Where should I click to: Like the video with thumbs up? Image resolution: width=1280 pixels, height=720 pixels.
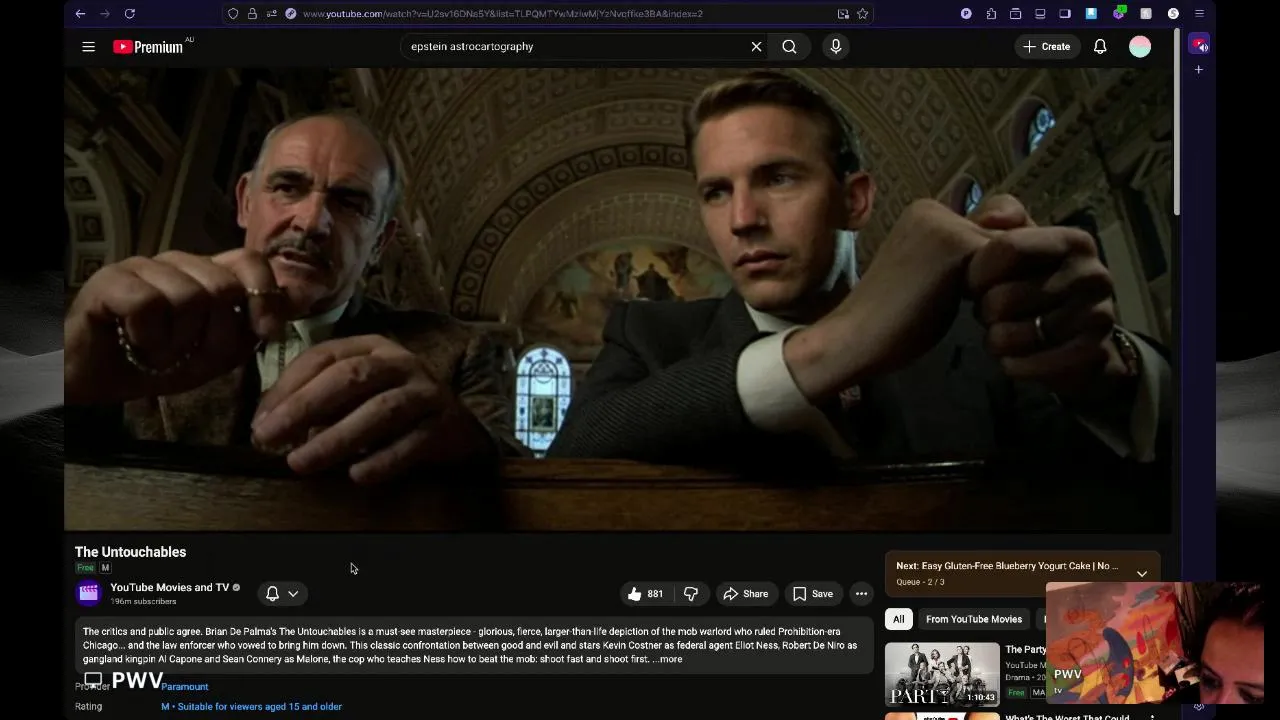[x=645, y=593]
